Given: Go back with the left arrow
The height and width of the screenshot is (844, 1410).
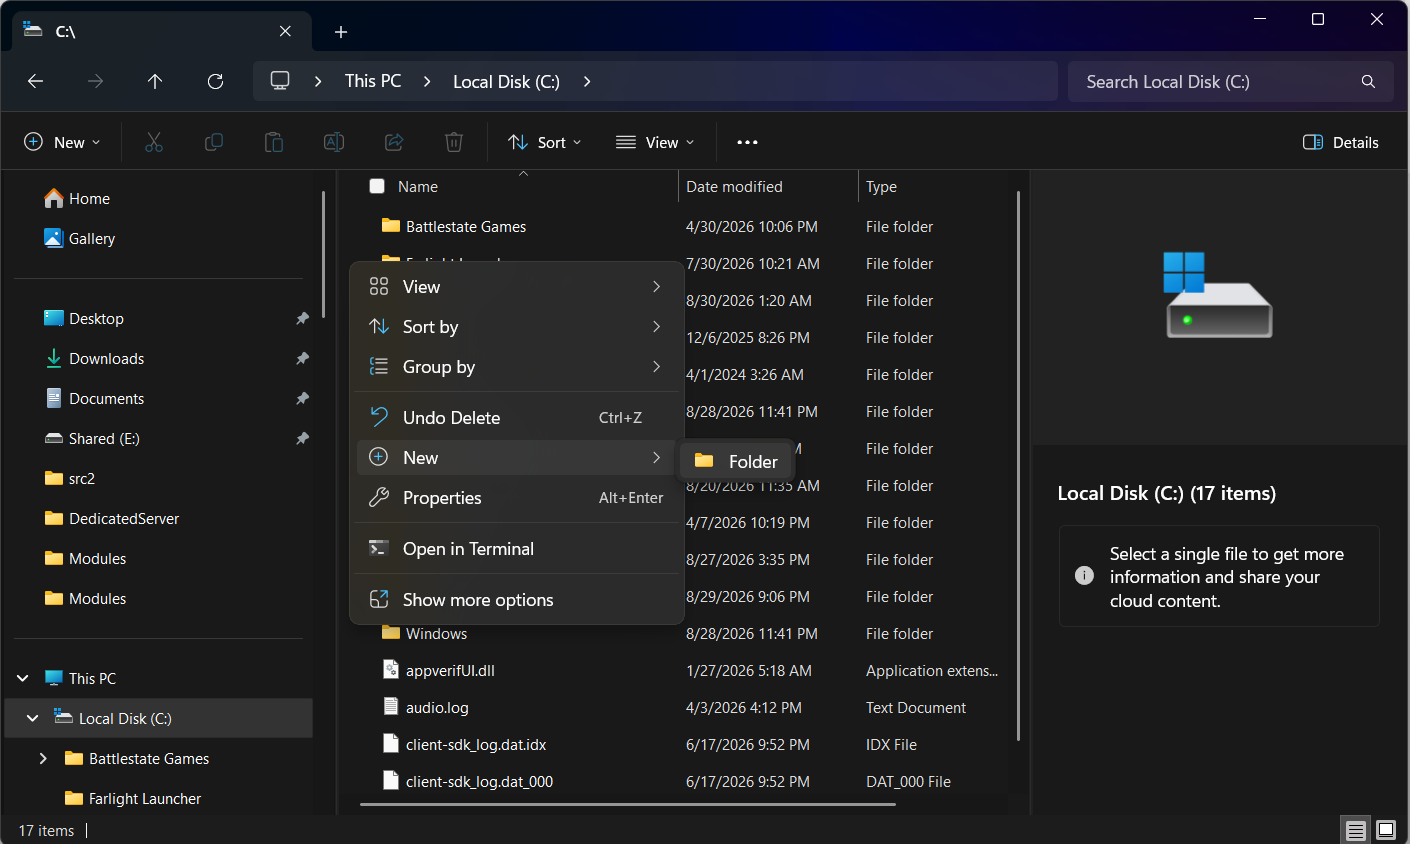Looking at the screenshot, I should pyautogui.click(x=36, y=81).
